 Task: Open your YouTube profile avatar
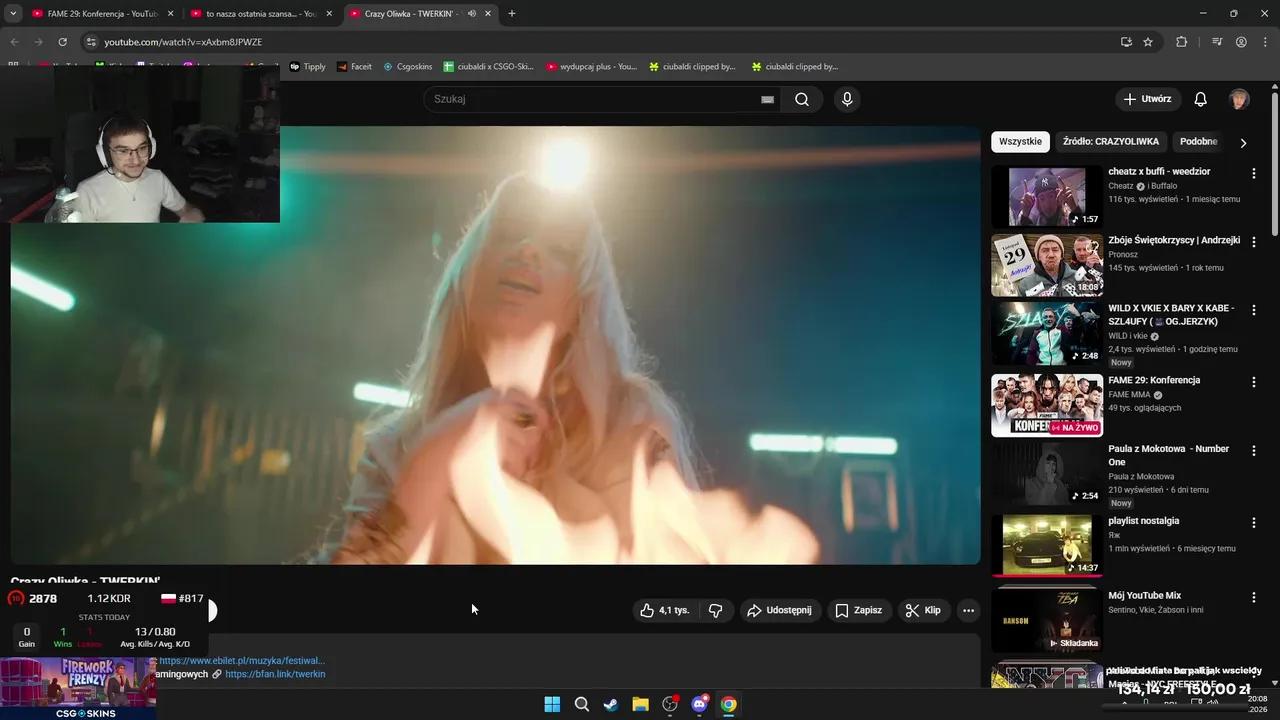1239,99
